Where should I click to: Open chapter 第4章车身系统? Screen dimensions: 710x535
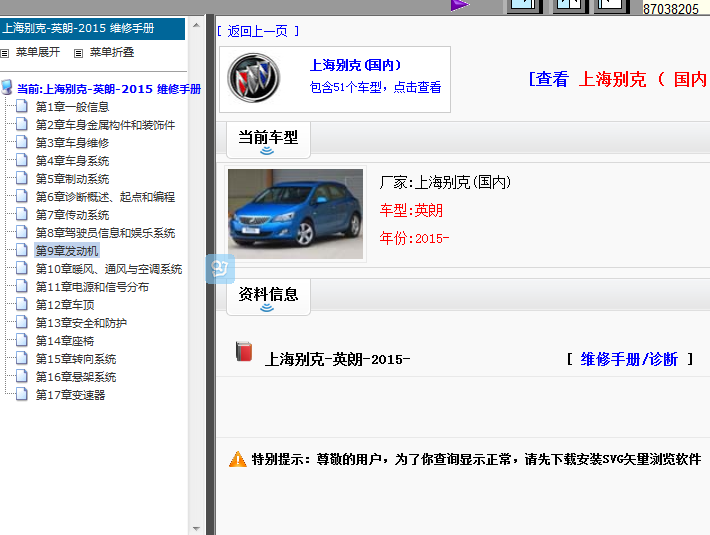72,161
